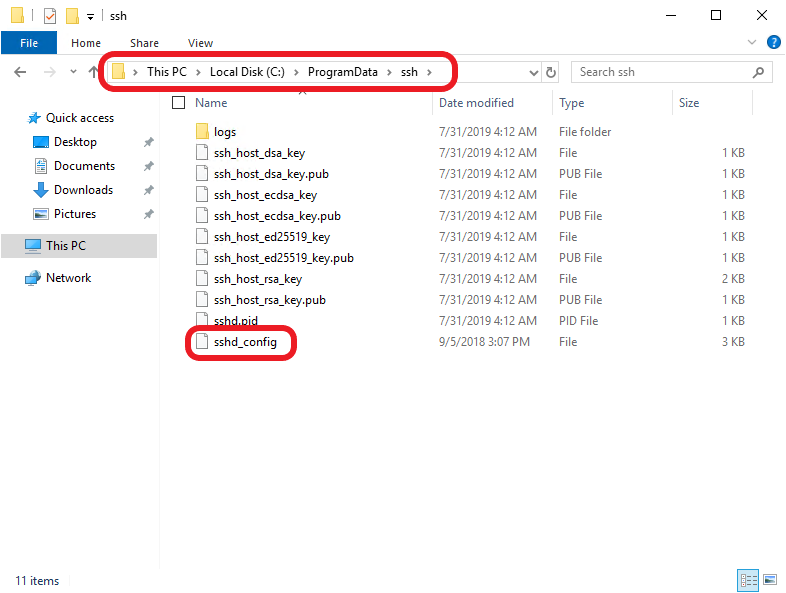Viewport: 786px width, 593px height.
Task: Click the search magnifier icon
Action: click(x=759, y=72)
